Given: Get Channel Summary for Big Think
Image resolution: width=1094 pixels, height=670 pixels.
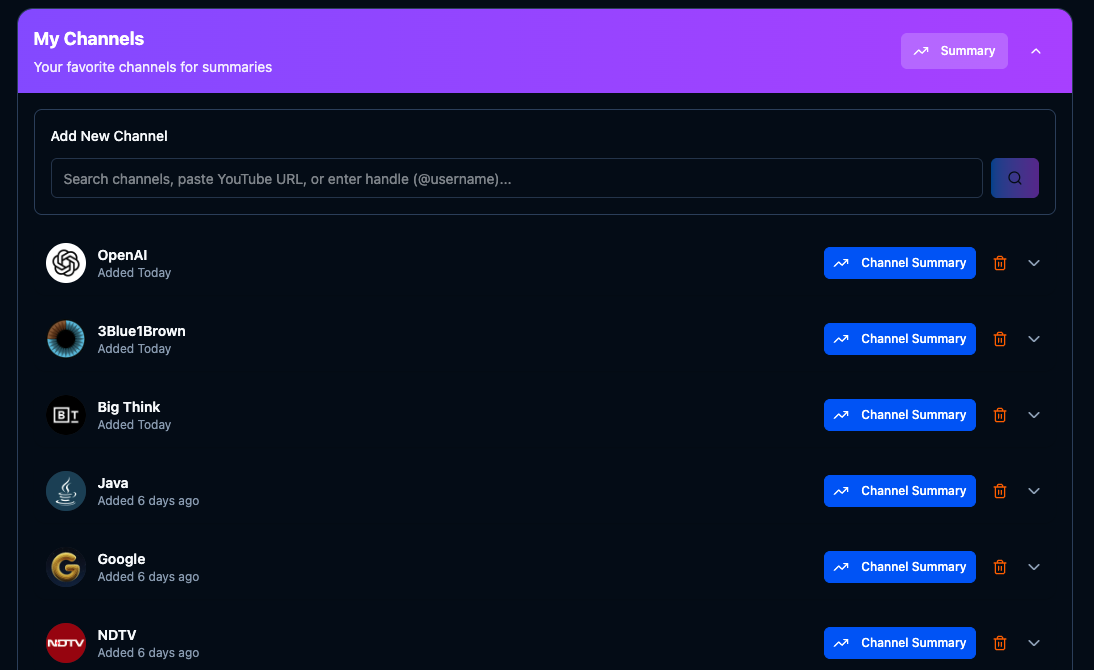Looking at the screenshot, I should pyautogui.click(x=899, y=415).
